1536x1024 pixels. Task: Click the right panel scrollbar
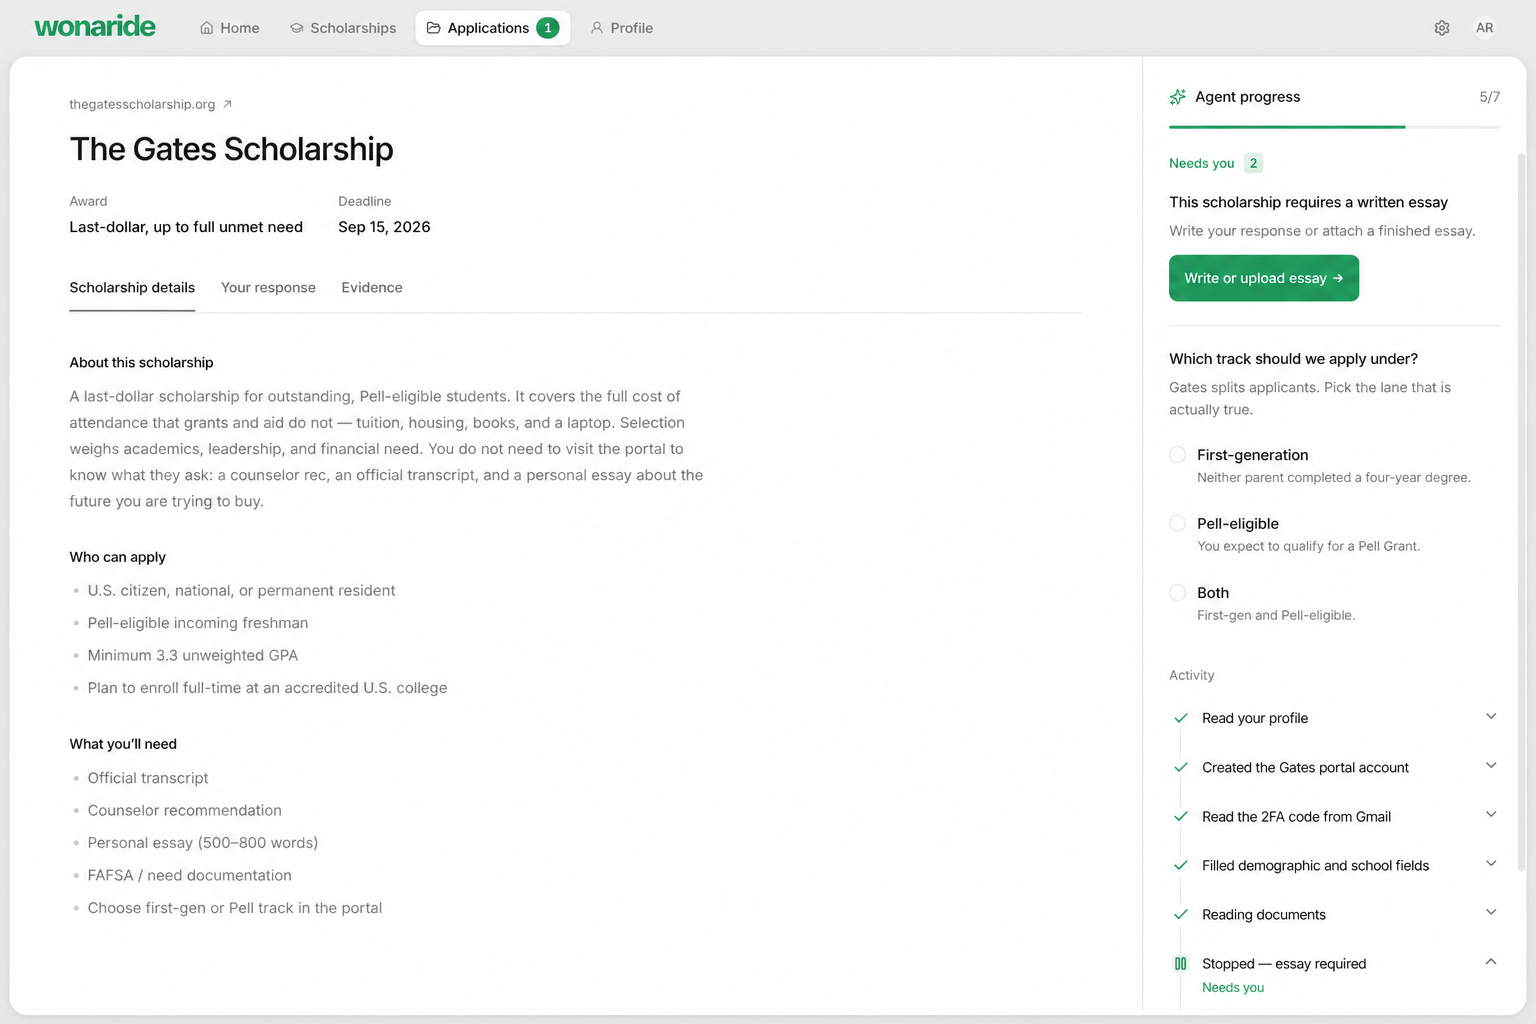click(1521, 510)
